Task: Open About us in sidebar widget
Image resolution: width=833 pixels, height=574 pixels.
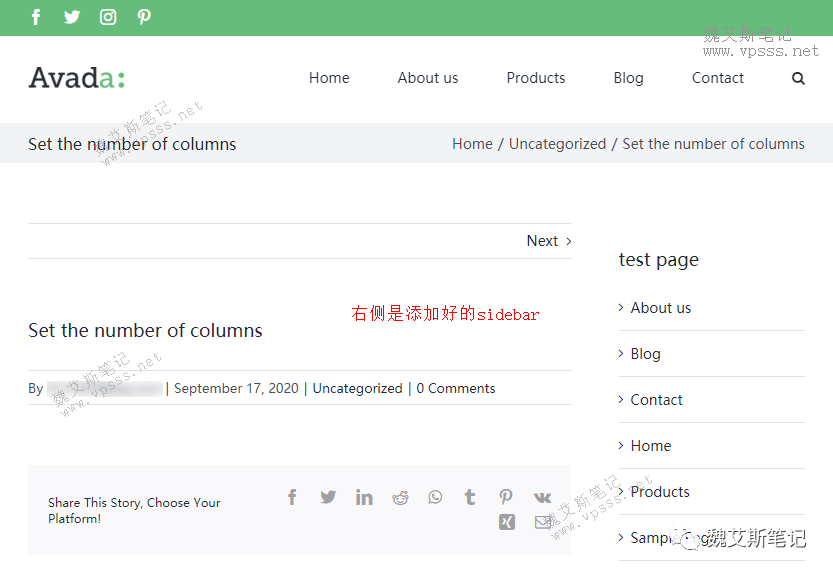Action: pyautogui.click(x=661, y=308)
